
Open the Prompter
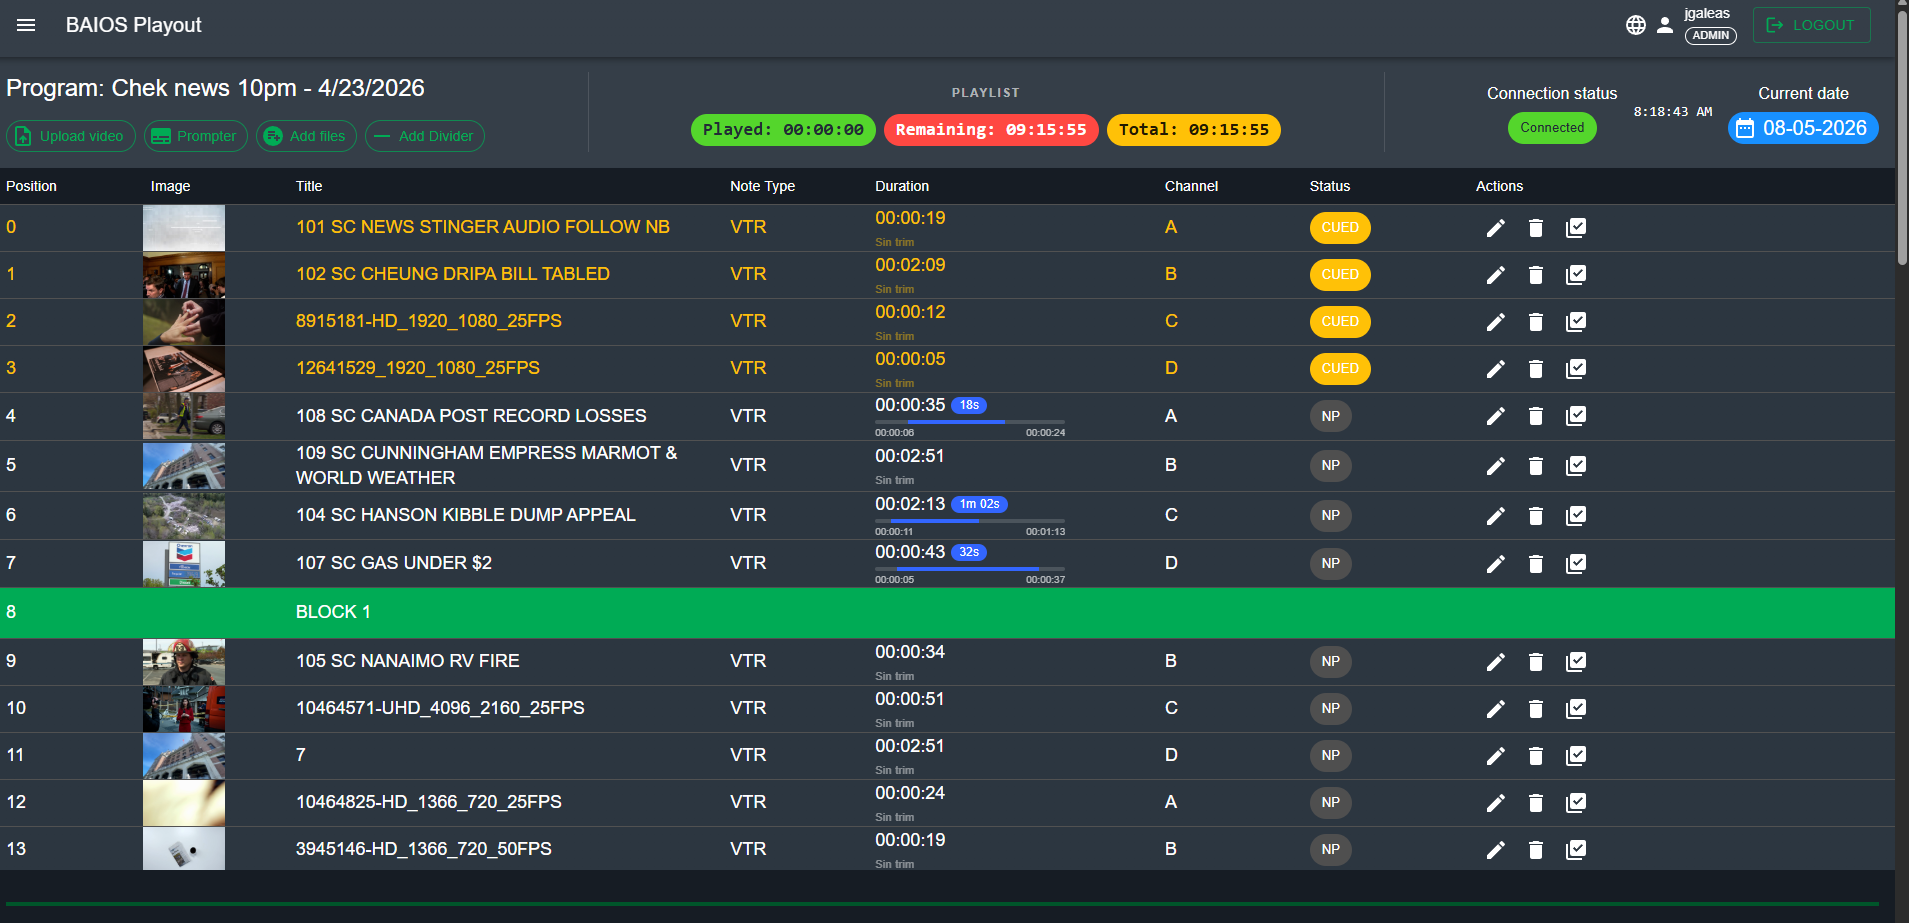coord(196,136)
